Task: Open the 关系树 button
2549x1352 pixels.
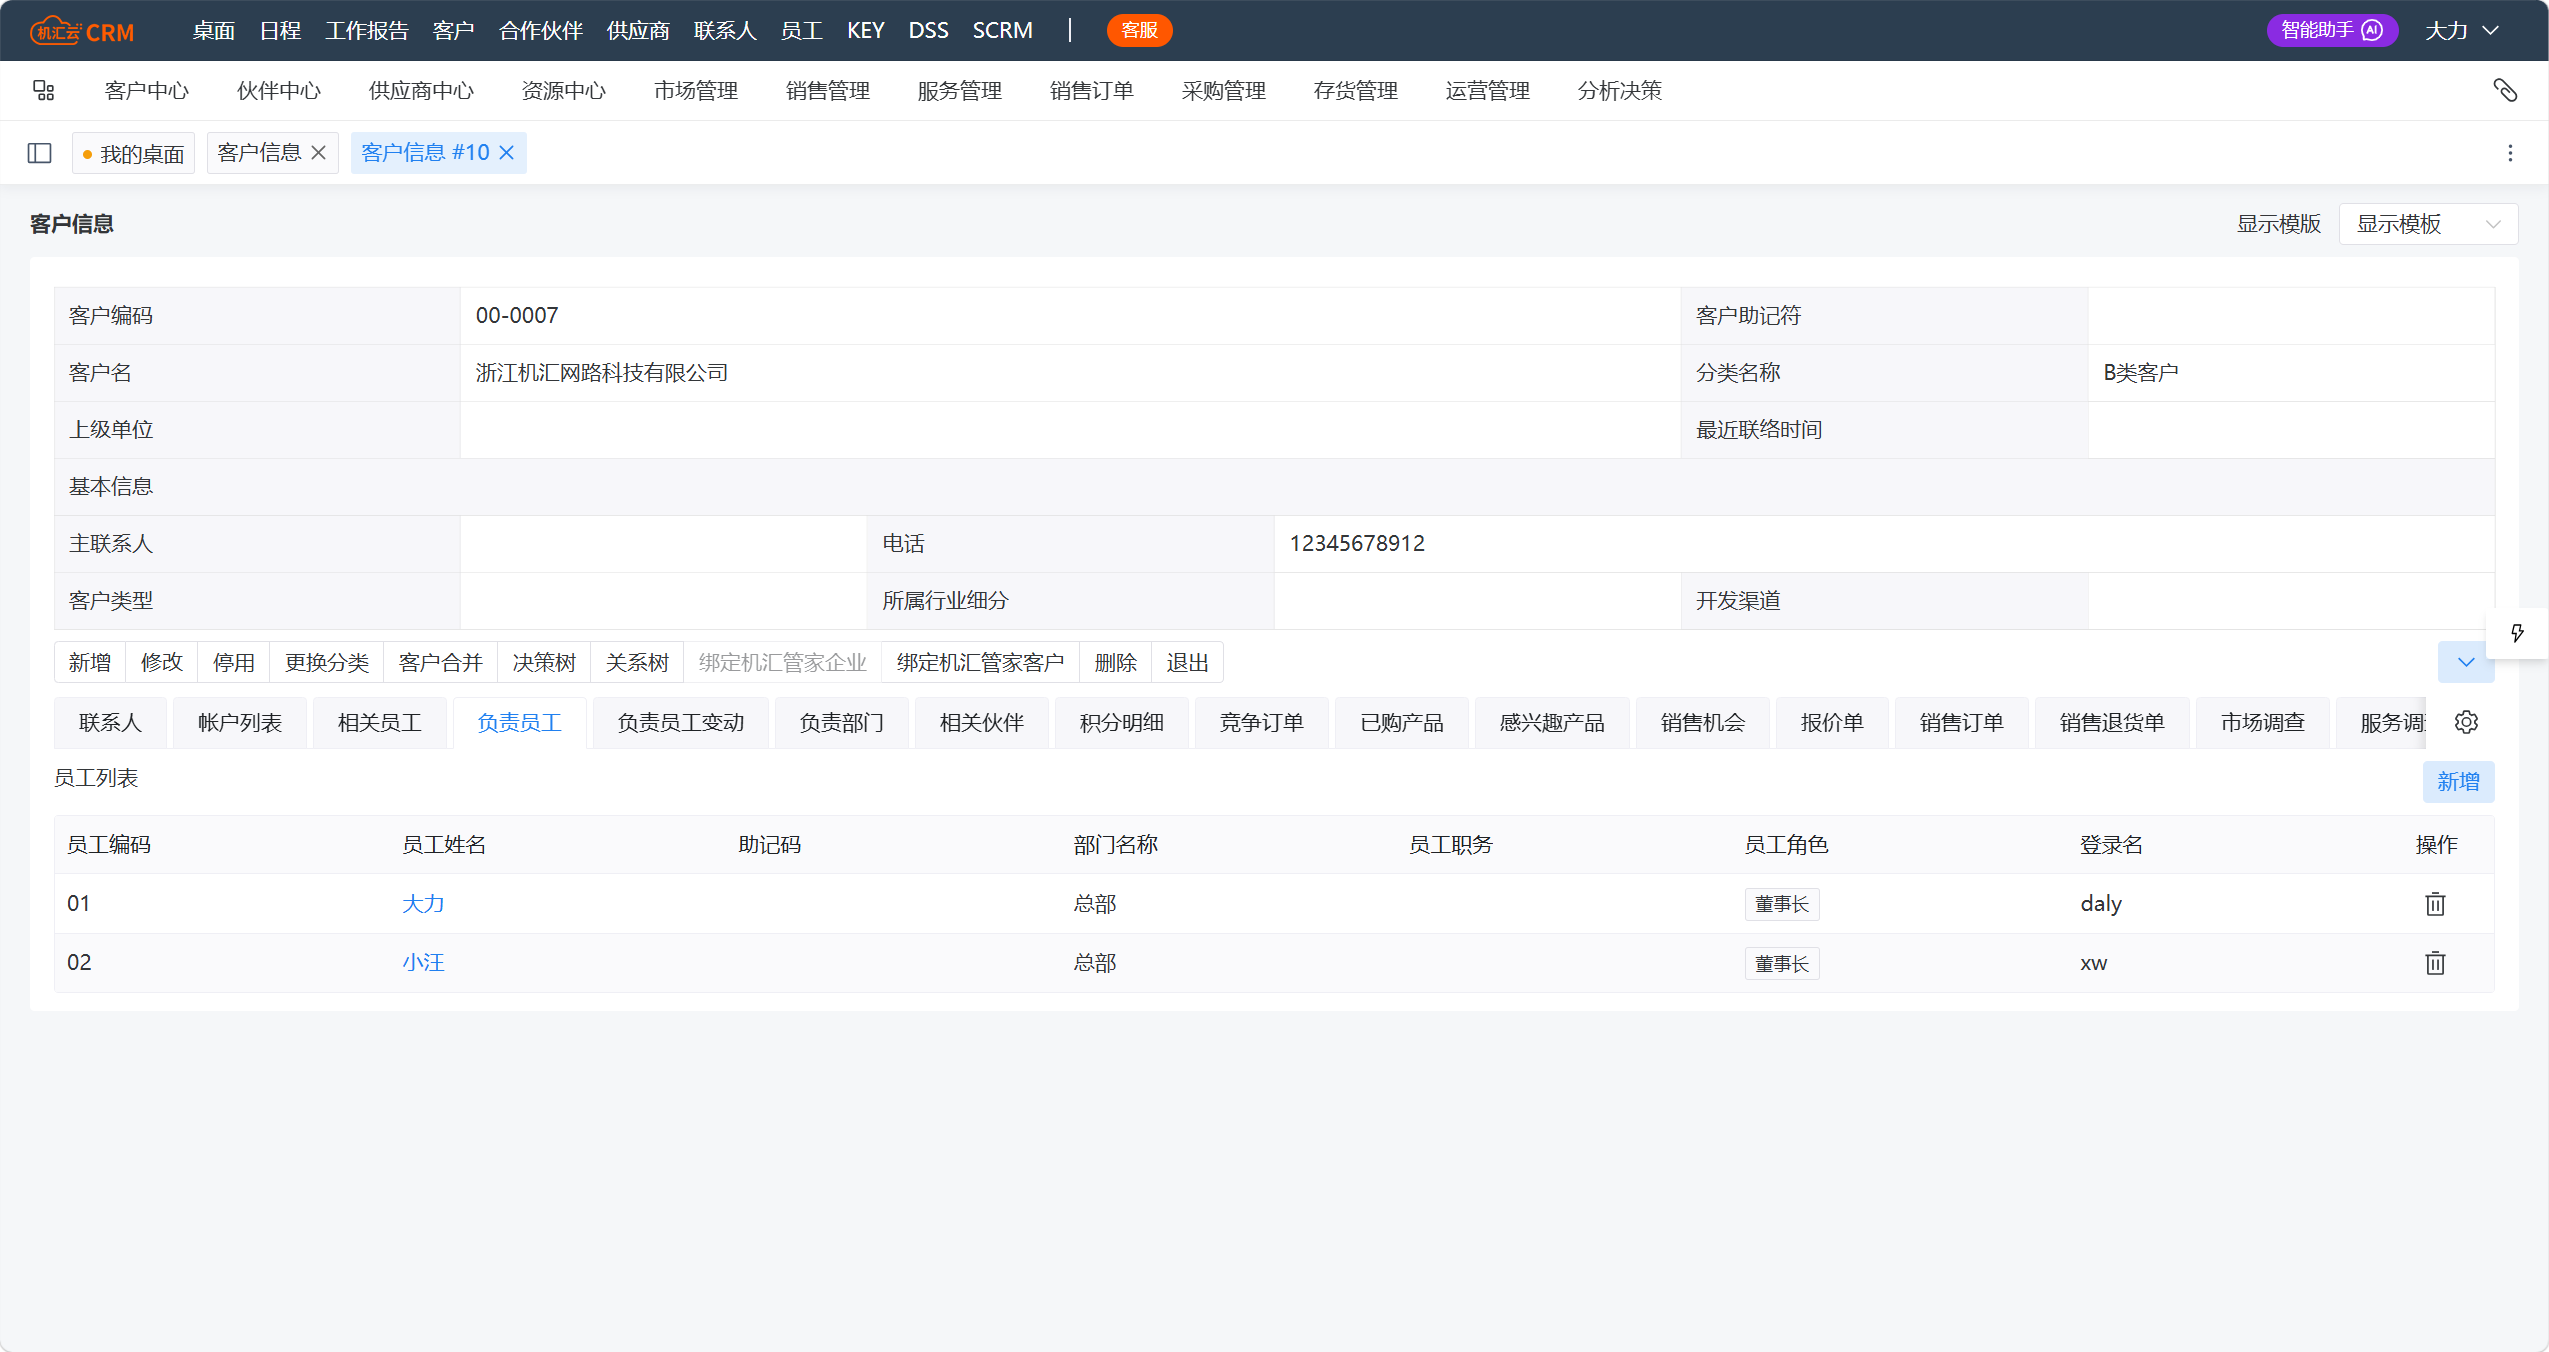Action: click(637, 662)
